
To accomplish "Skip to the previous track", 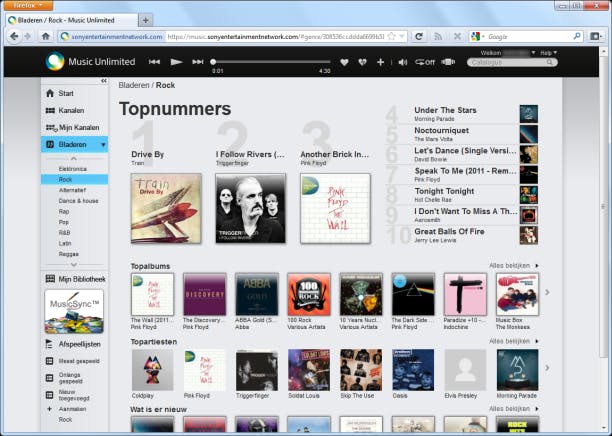I will (154, 62).
